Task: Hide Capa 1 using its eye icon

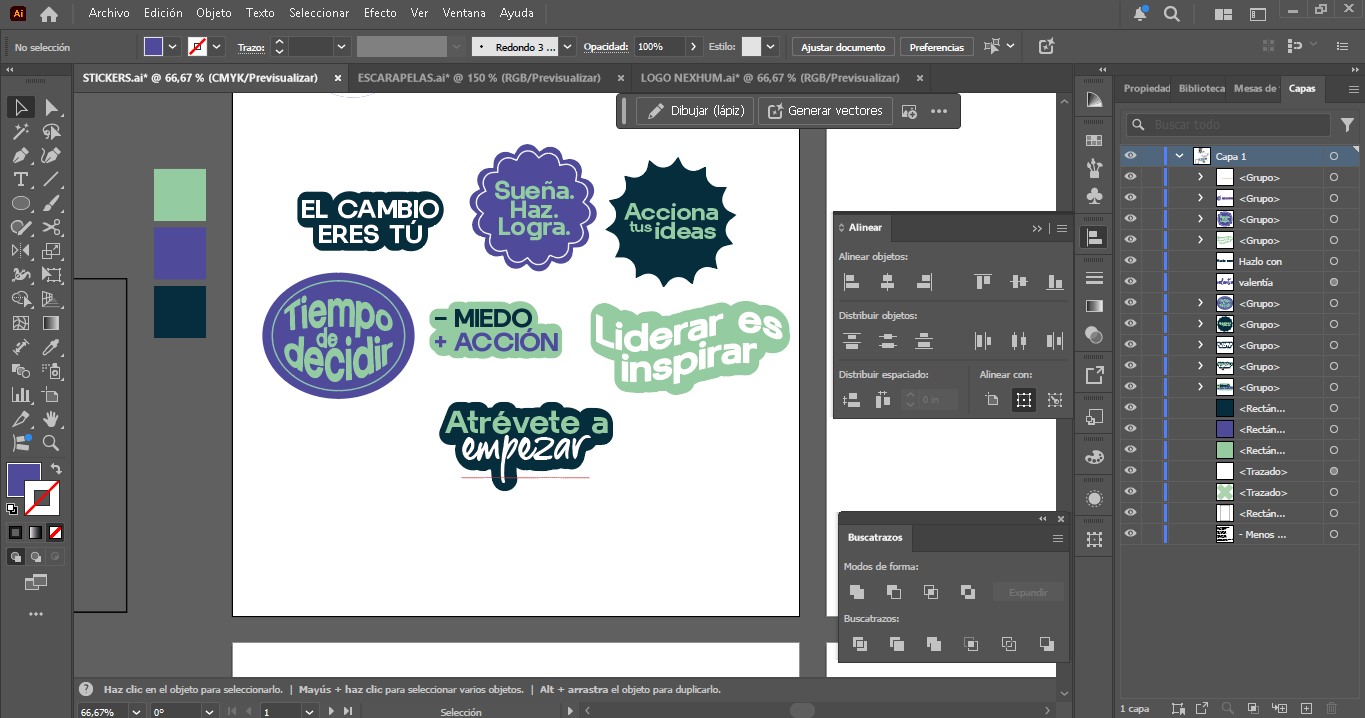Action: [1130, 156]
